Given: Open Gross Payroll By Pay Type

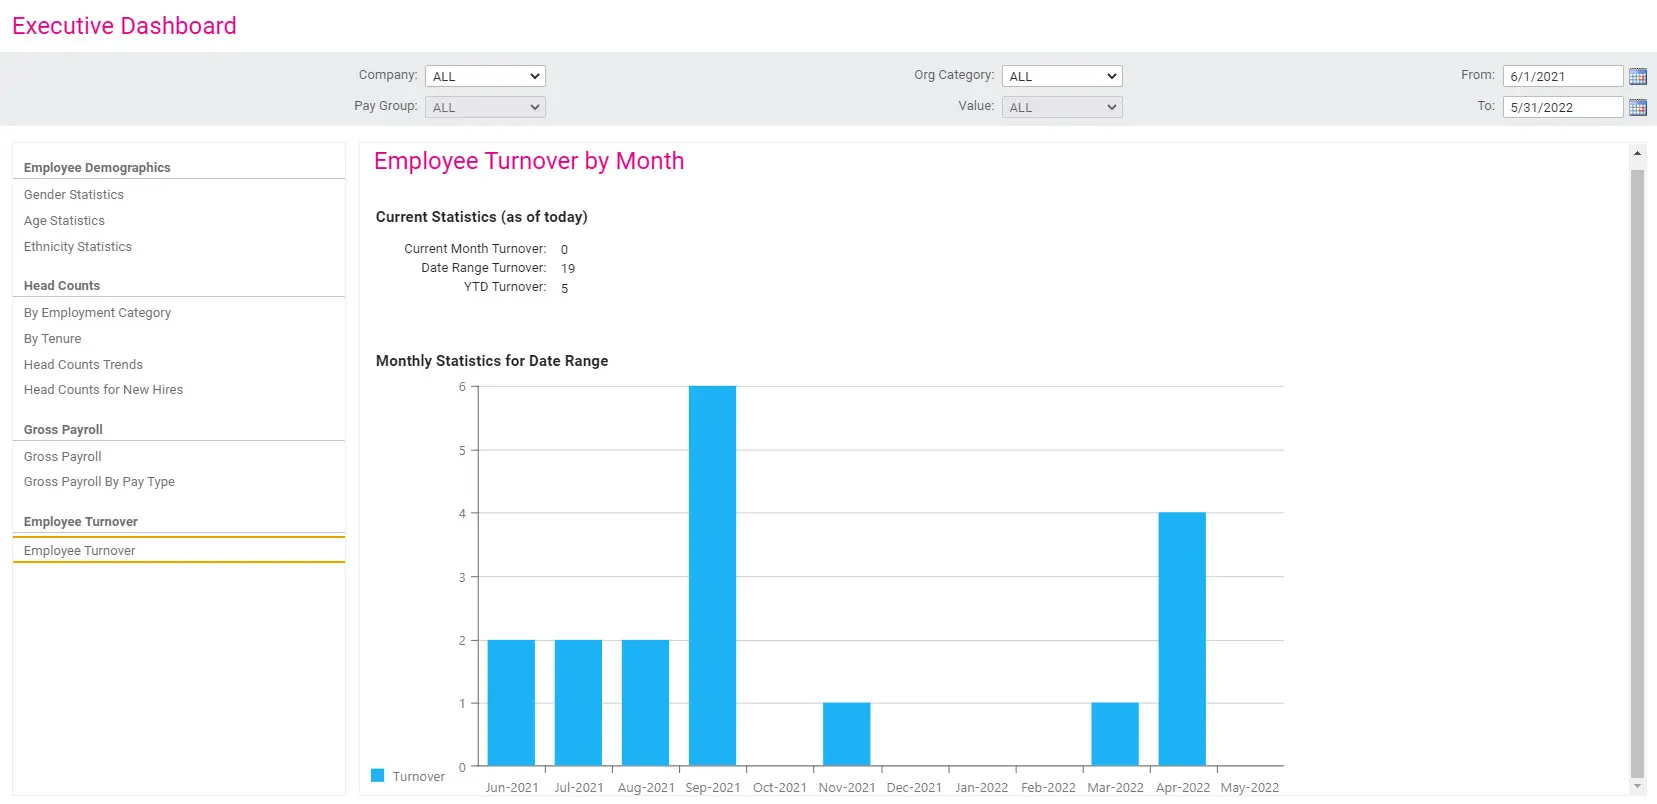Looking at the screenshot, I should [99, 482].
